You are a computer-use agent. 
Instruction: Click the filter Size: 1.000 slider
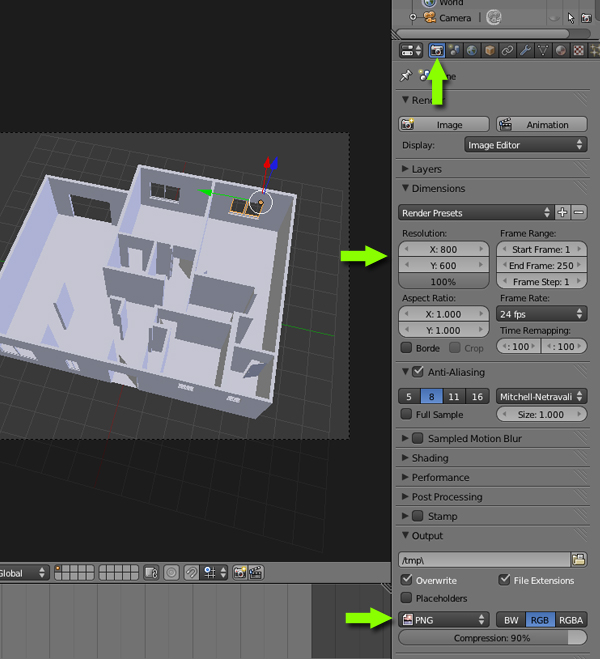point(542,414)
